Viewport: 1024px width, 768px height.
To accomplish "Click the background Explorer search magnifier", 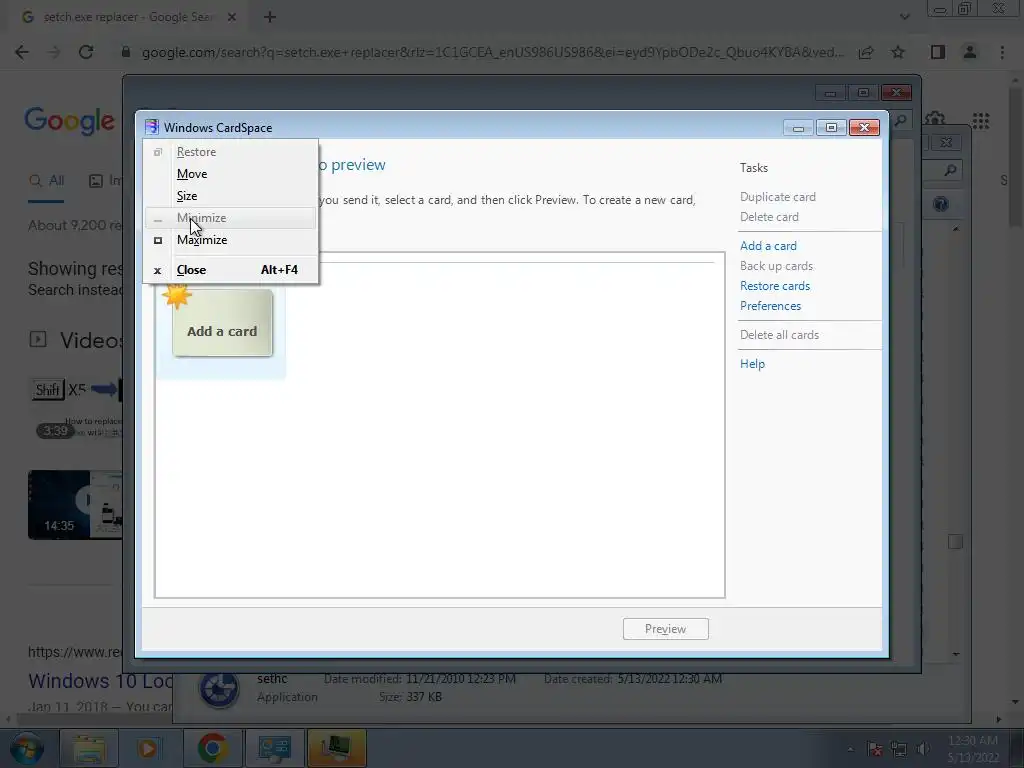I will (x=950, y=170).
